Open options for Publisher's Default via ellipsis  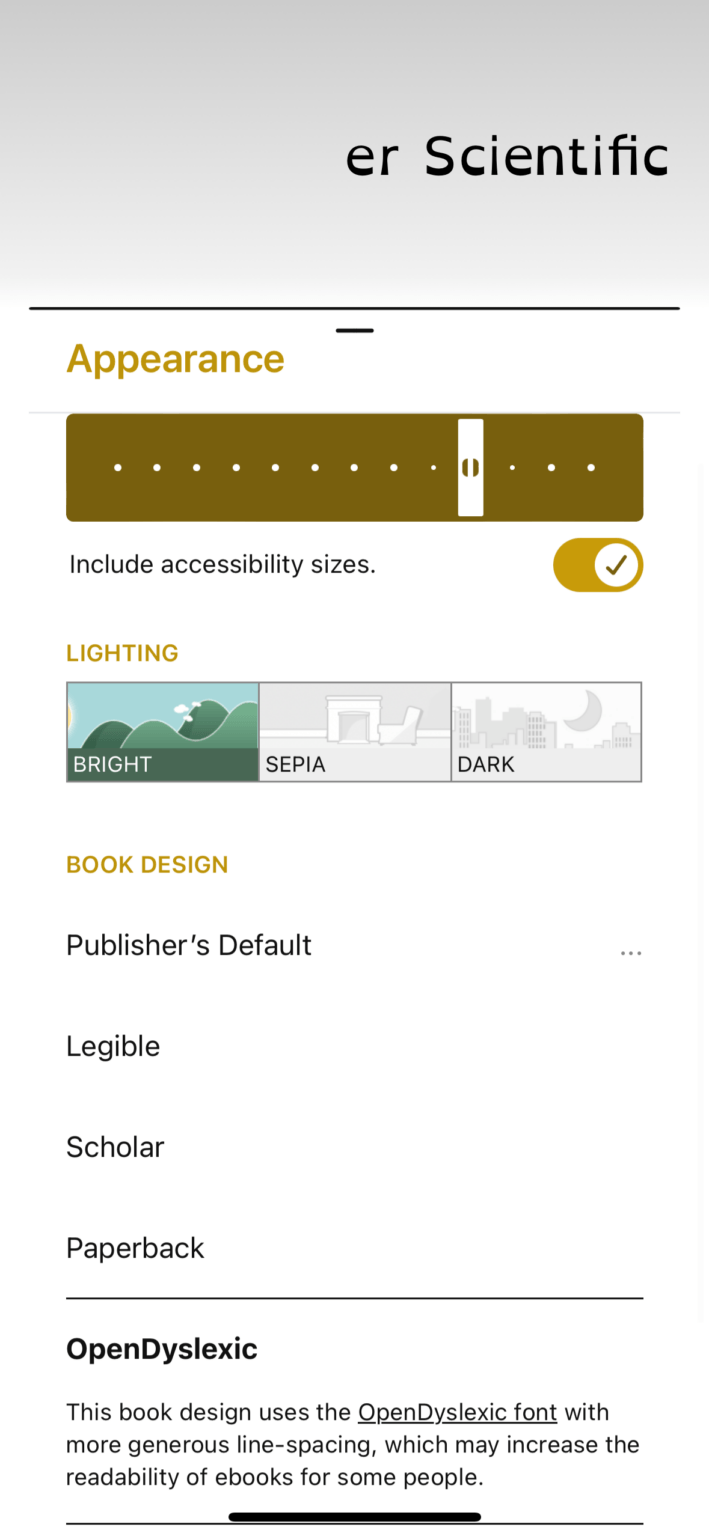point(631,952)
